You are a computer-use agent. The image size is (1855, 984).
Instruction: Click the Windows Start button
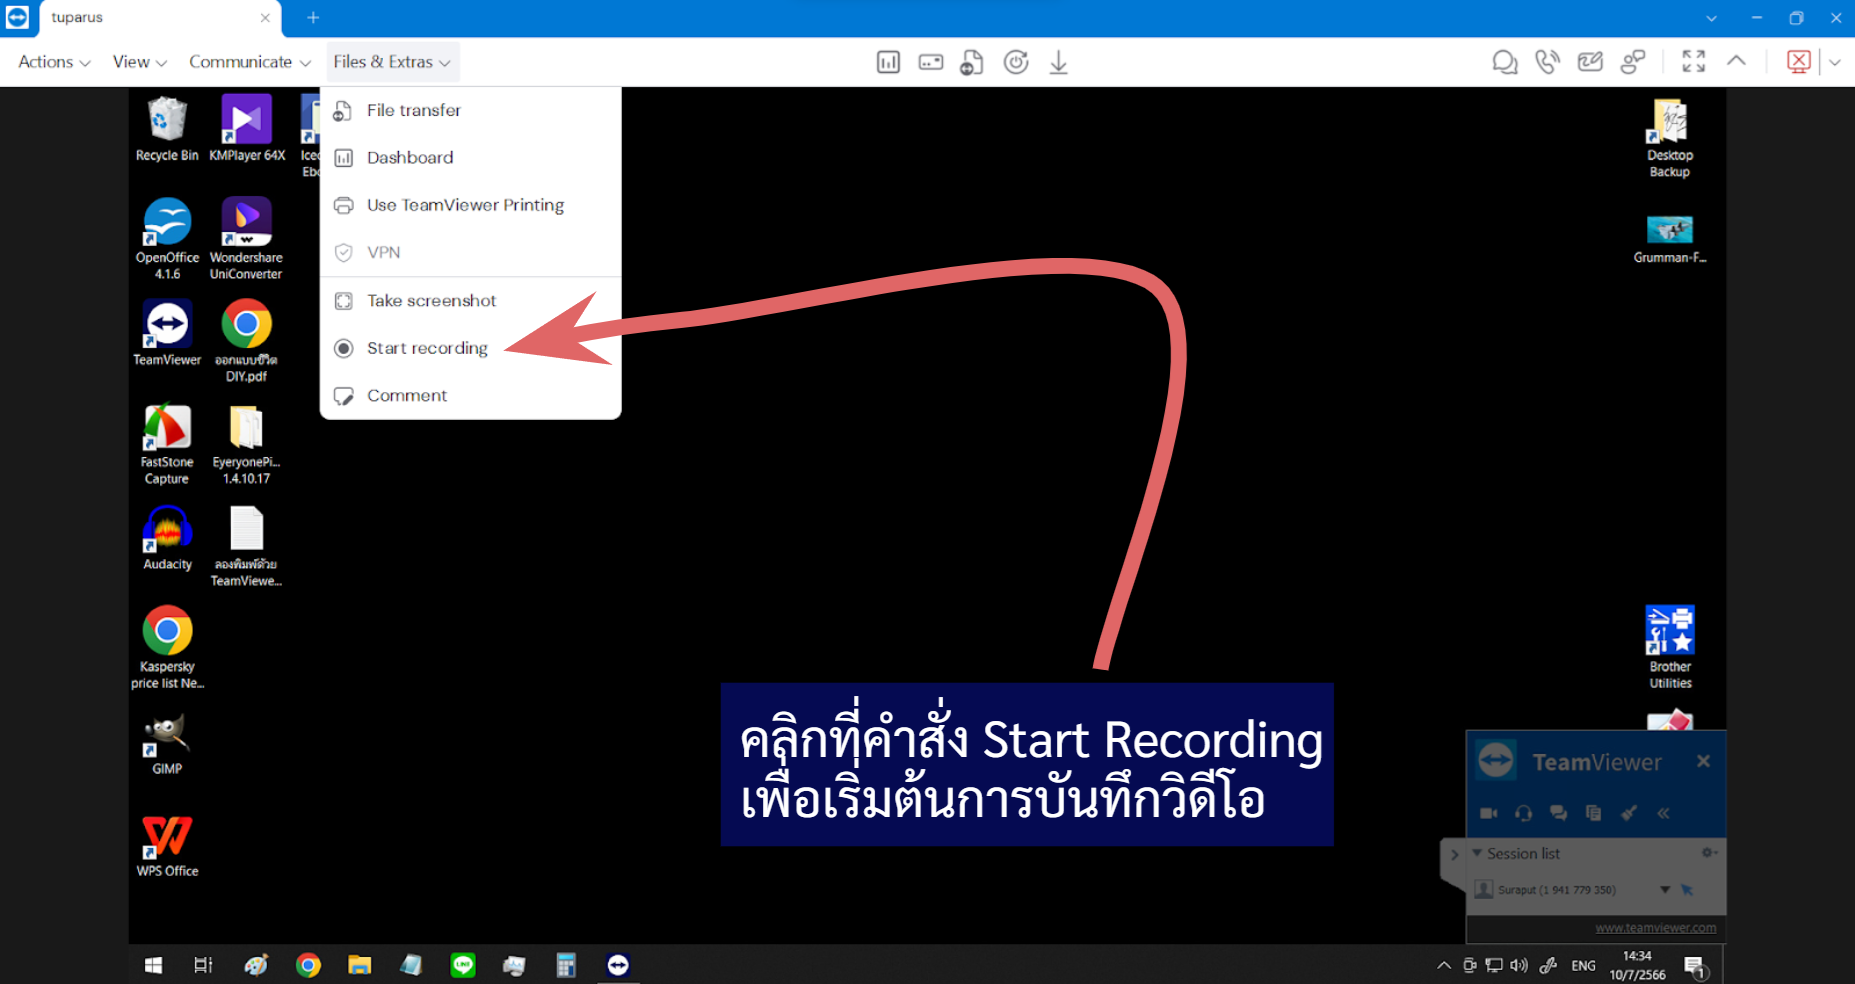pyautogui.click(x=153, y=965)
